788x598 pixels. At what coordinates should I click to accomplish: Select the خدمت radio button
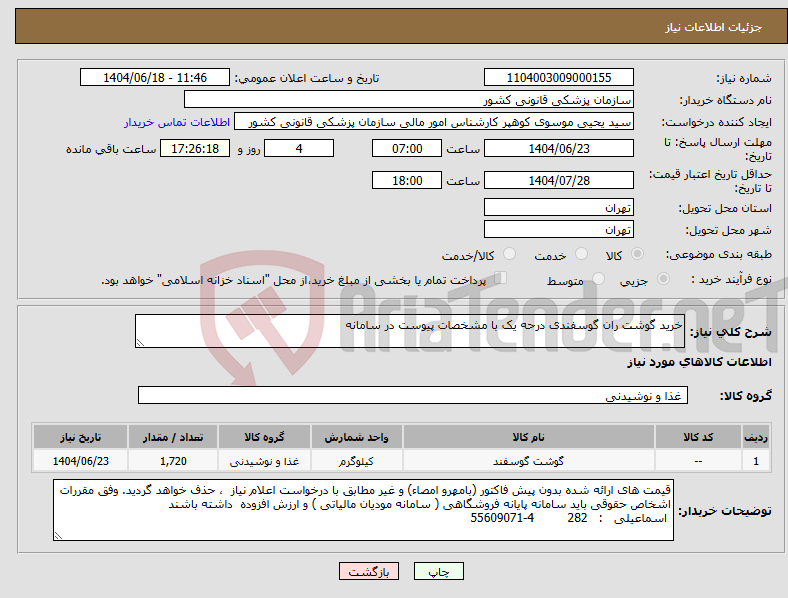tap(581, 254)
